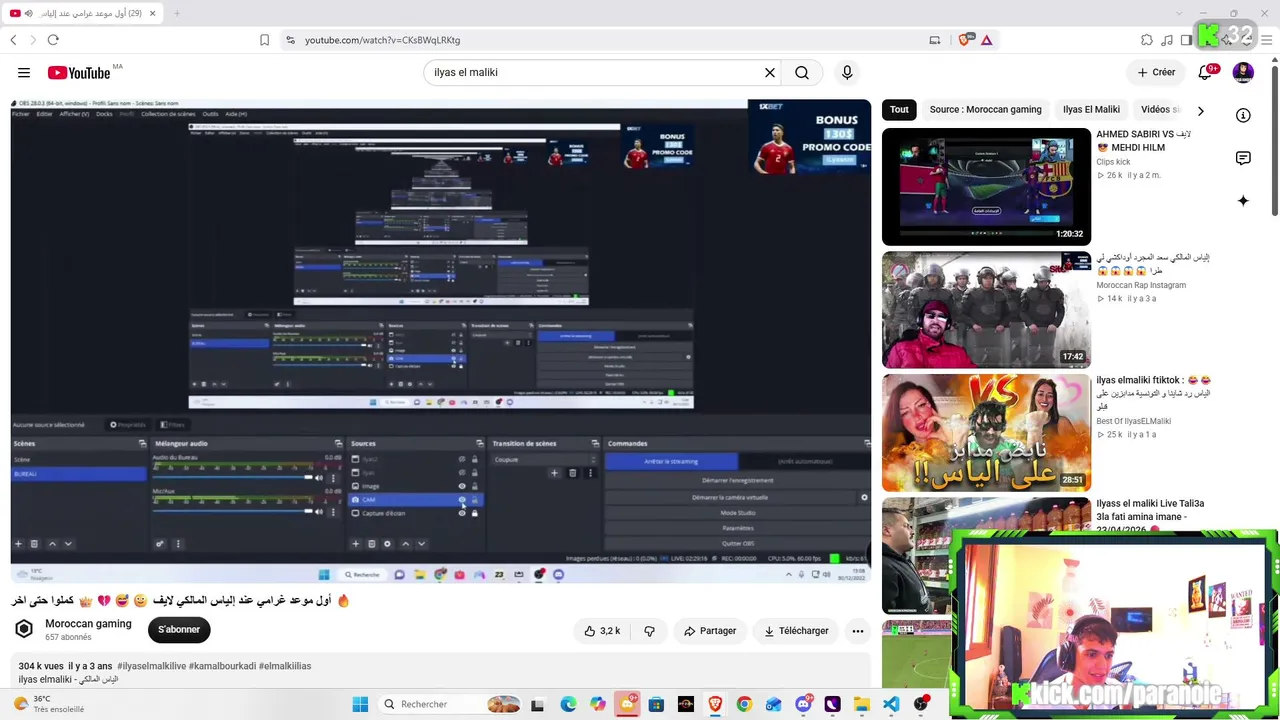Dislike the video with the thumbs-down
The width and height of the screenshot is (1280, 720).
tap(649, 631)
